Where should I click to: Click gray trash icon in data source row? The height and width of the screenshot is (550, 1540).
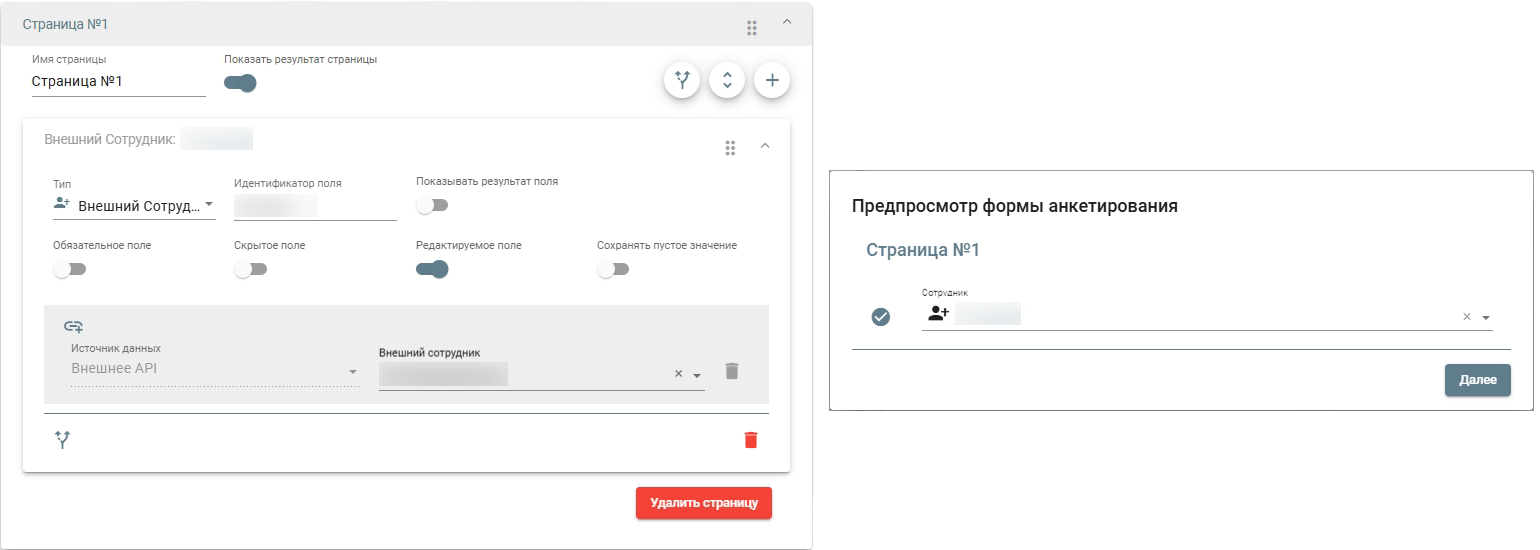coord(732,371)
